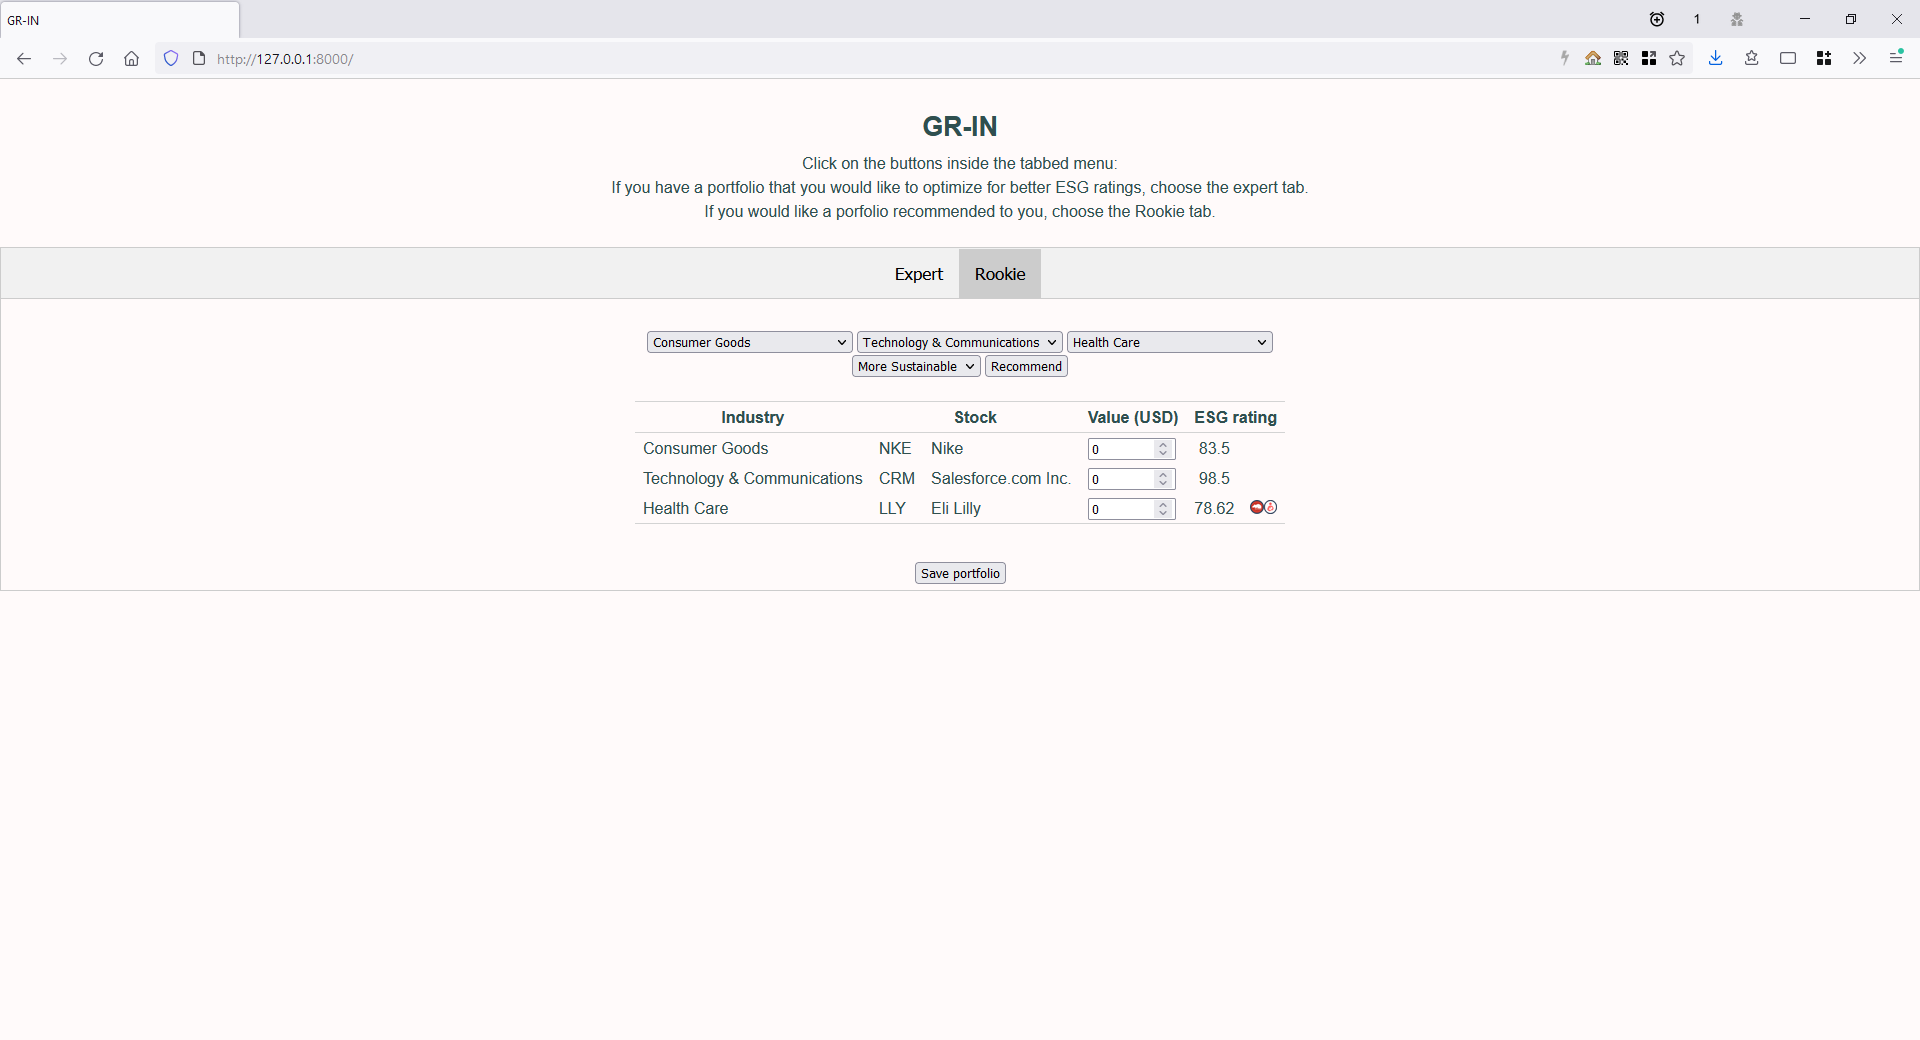Bookmark this page with the star icon
This screenshot has width=1920, height=1040.
[x=1677, y=59]
